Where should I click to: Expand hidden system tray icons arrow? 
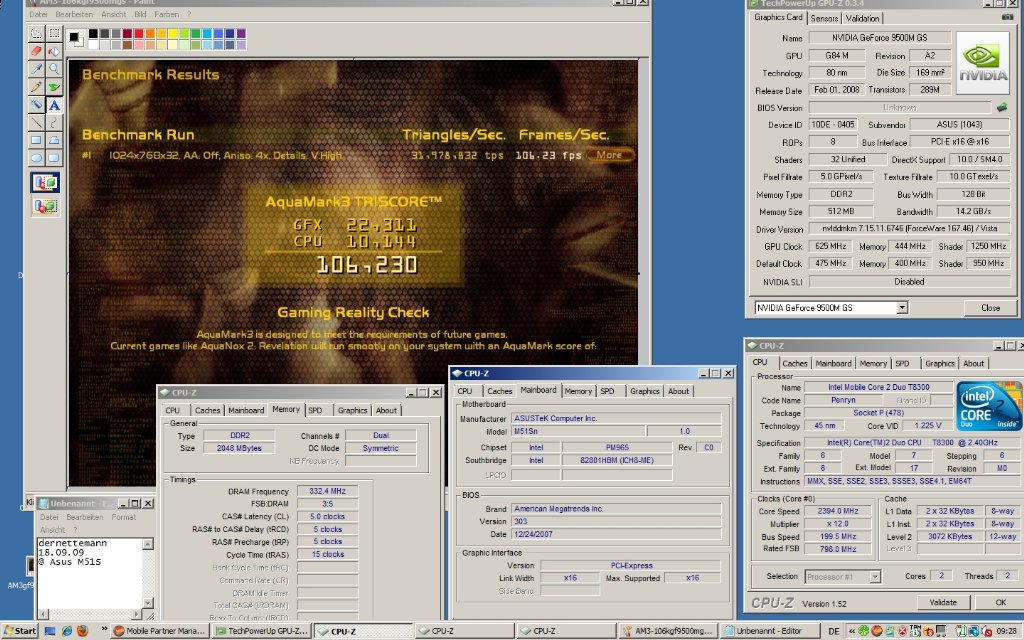851,631
